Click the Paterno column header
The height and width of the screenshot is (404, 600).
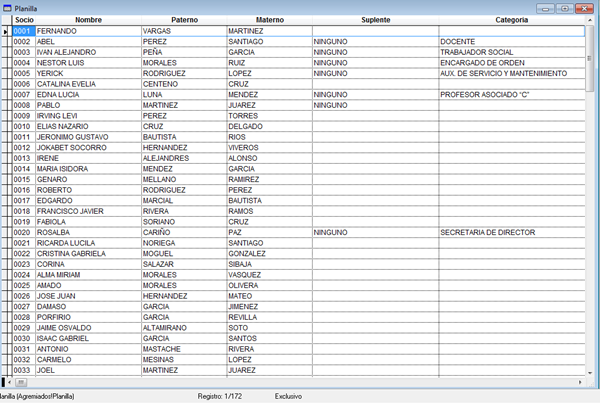pos(184,20)
